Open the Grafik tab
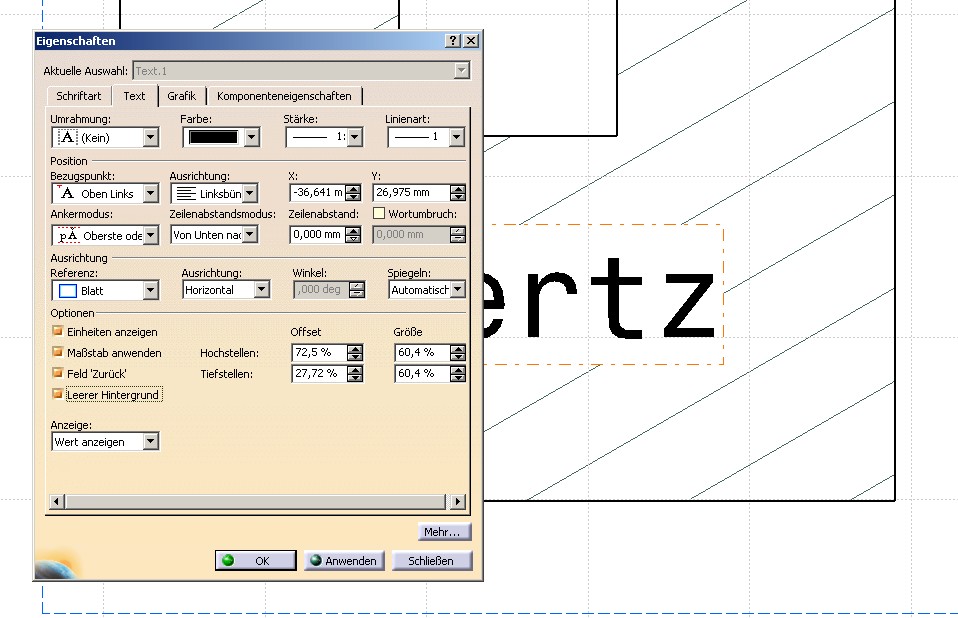 click(x=181, y=96)
